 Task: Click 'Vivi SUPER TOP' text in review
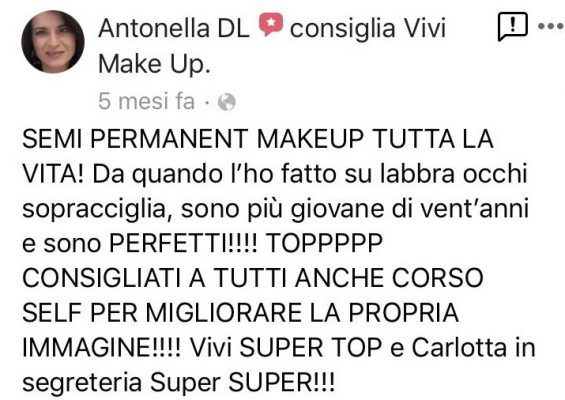click(285, 347)
